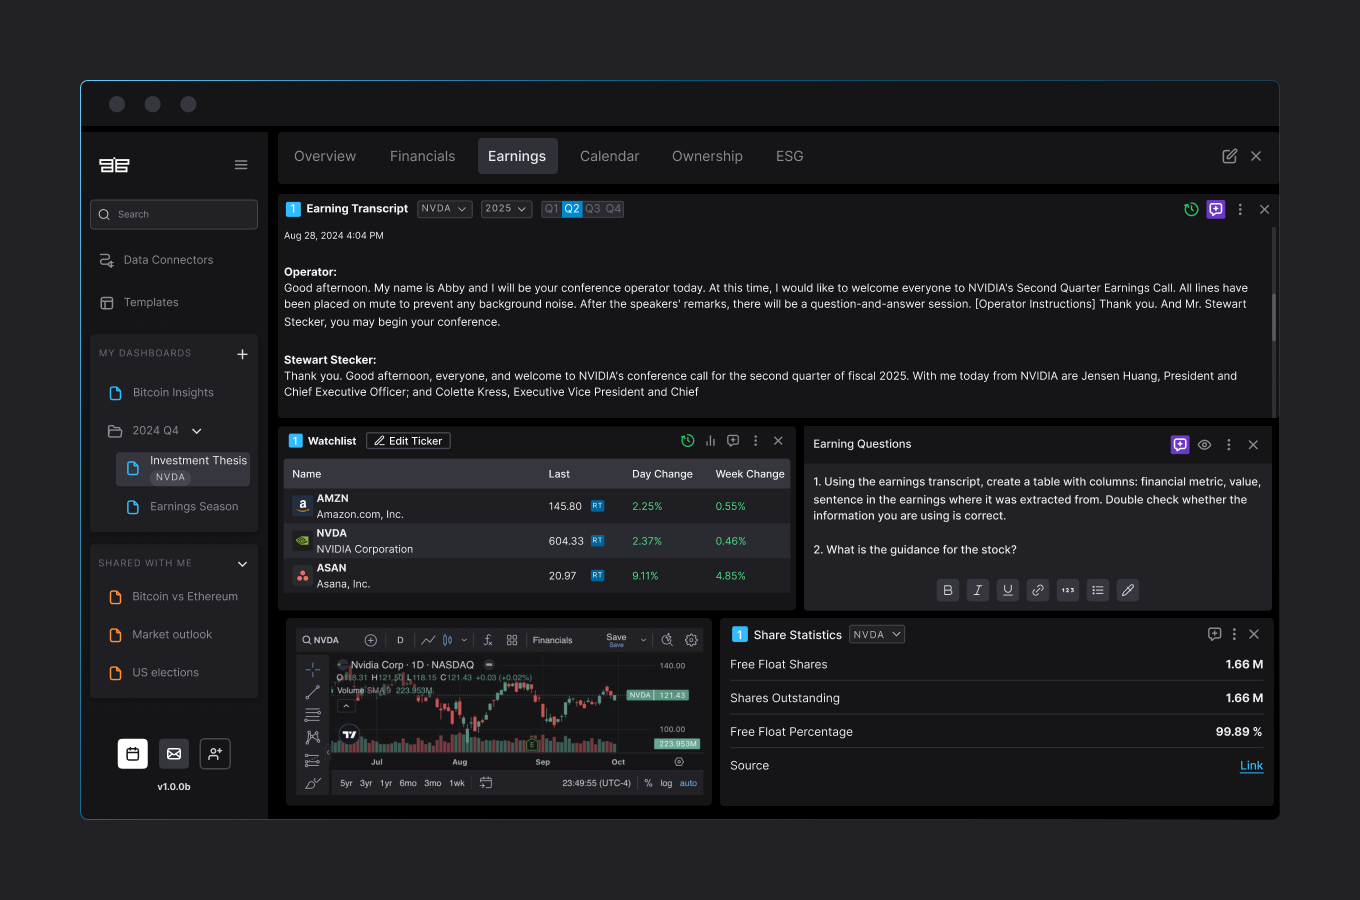Open the Earnings Season dashboard

(x=183, y=507)
